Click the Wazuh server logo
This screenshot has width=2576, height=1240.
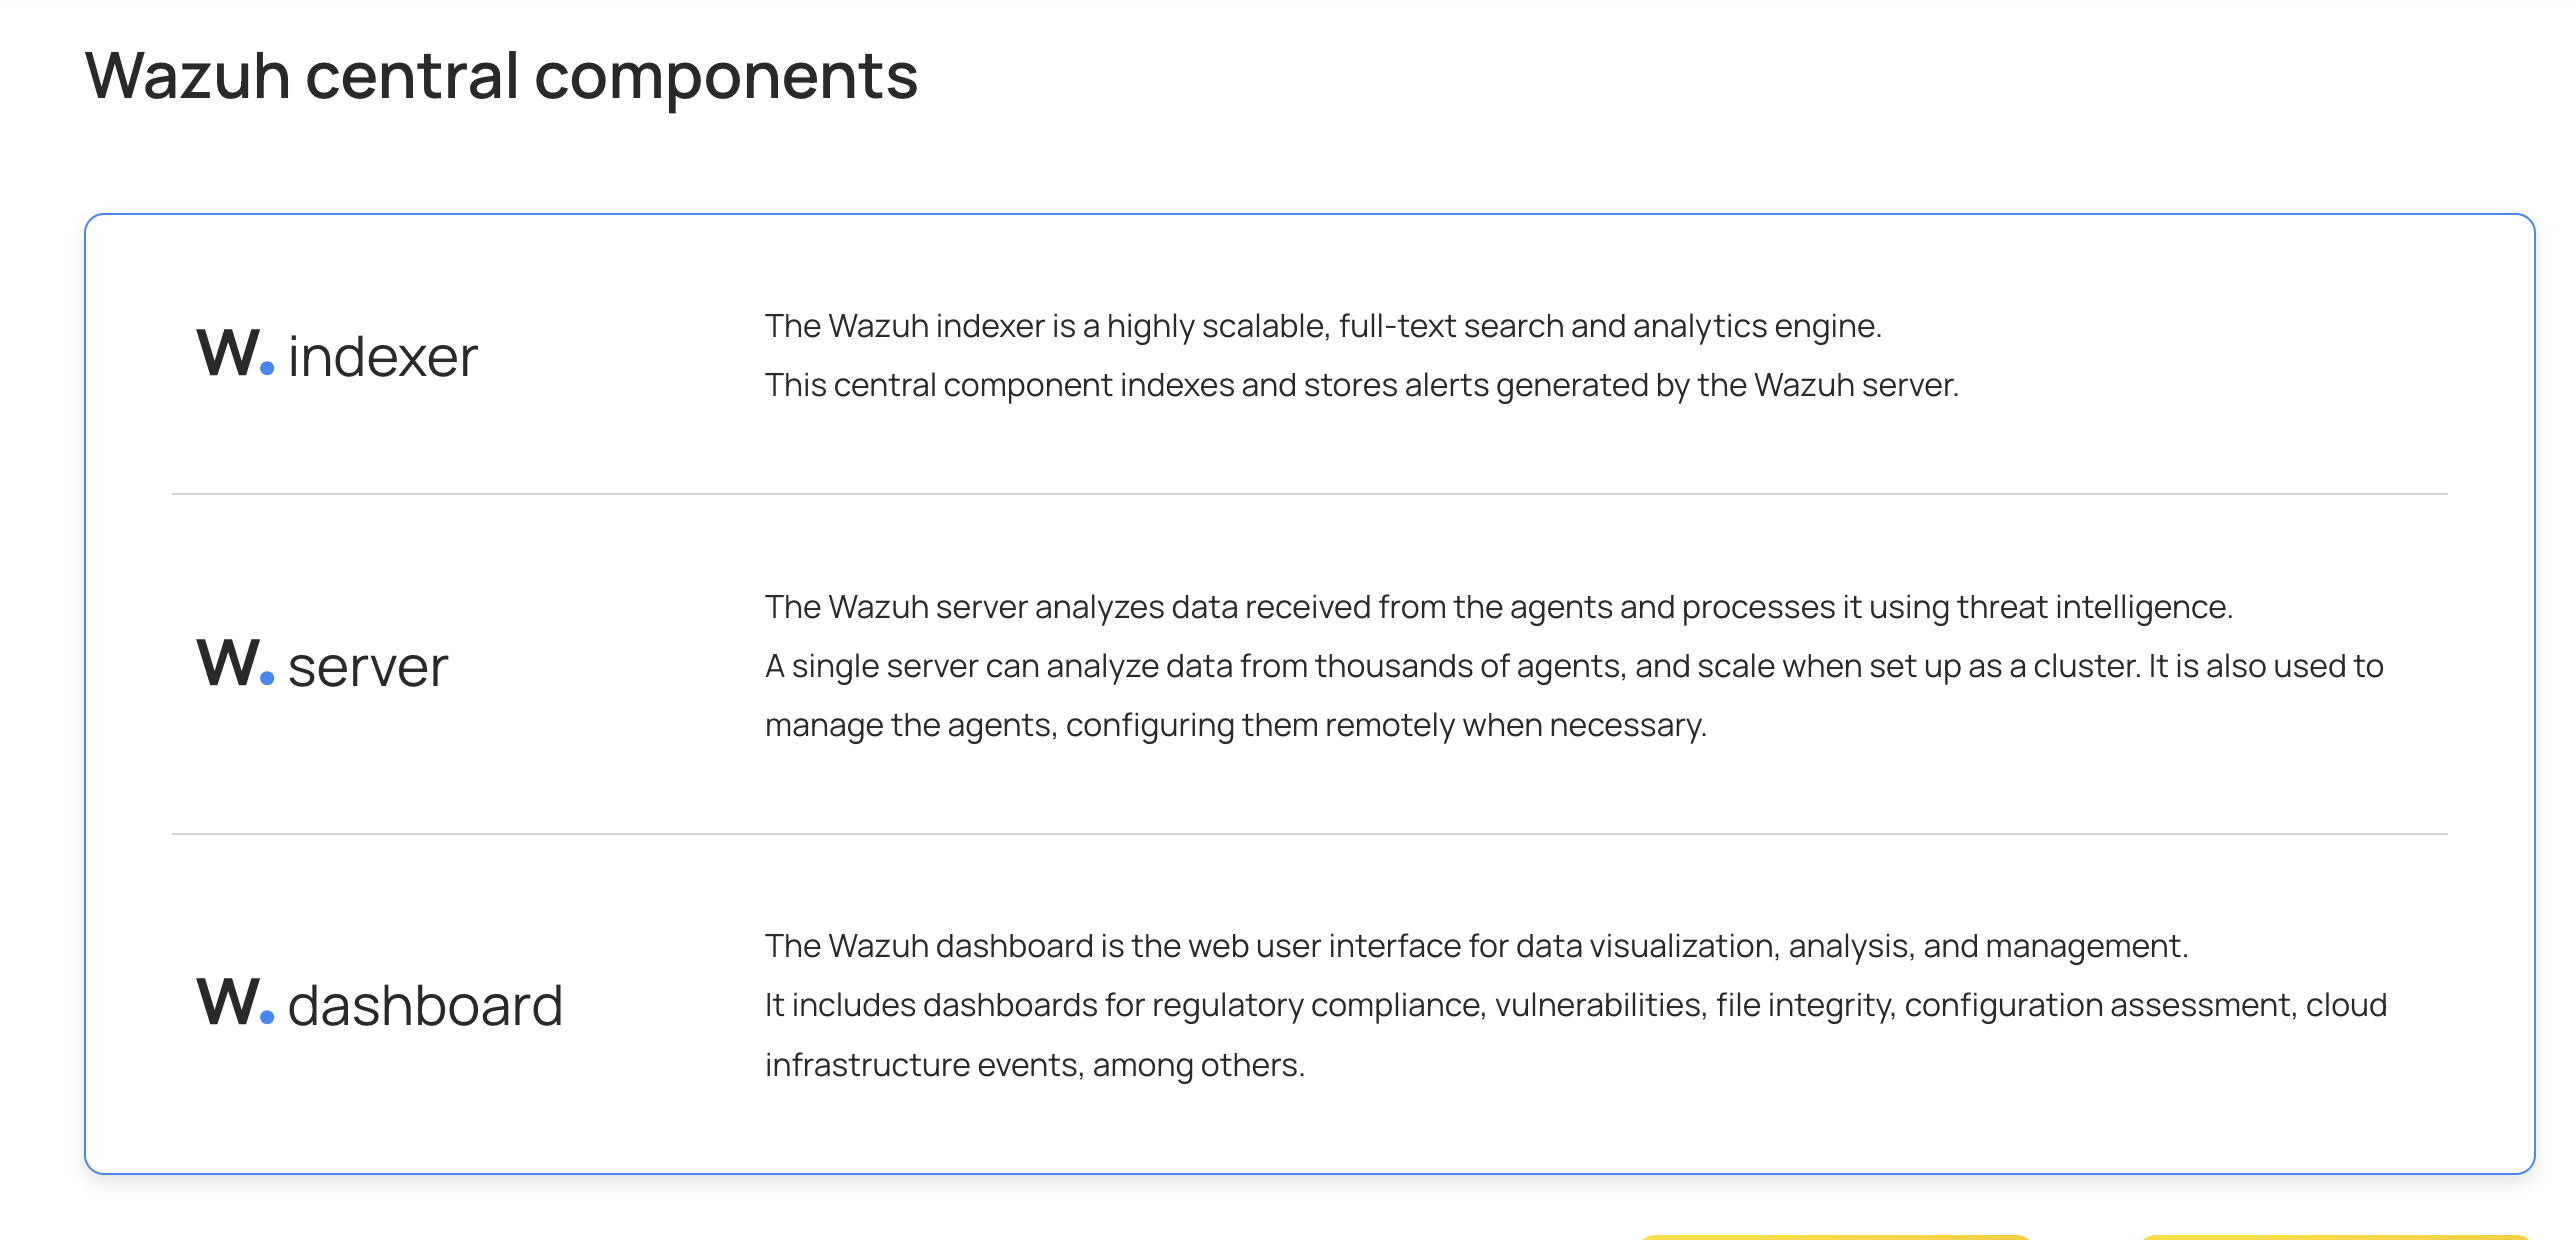(322, 664)
